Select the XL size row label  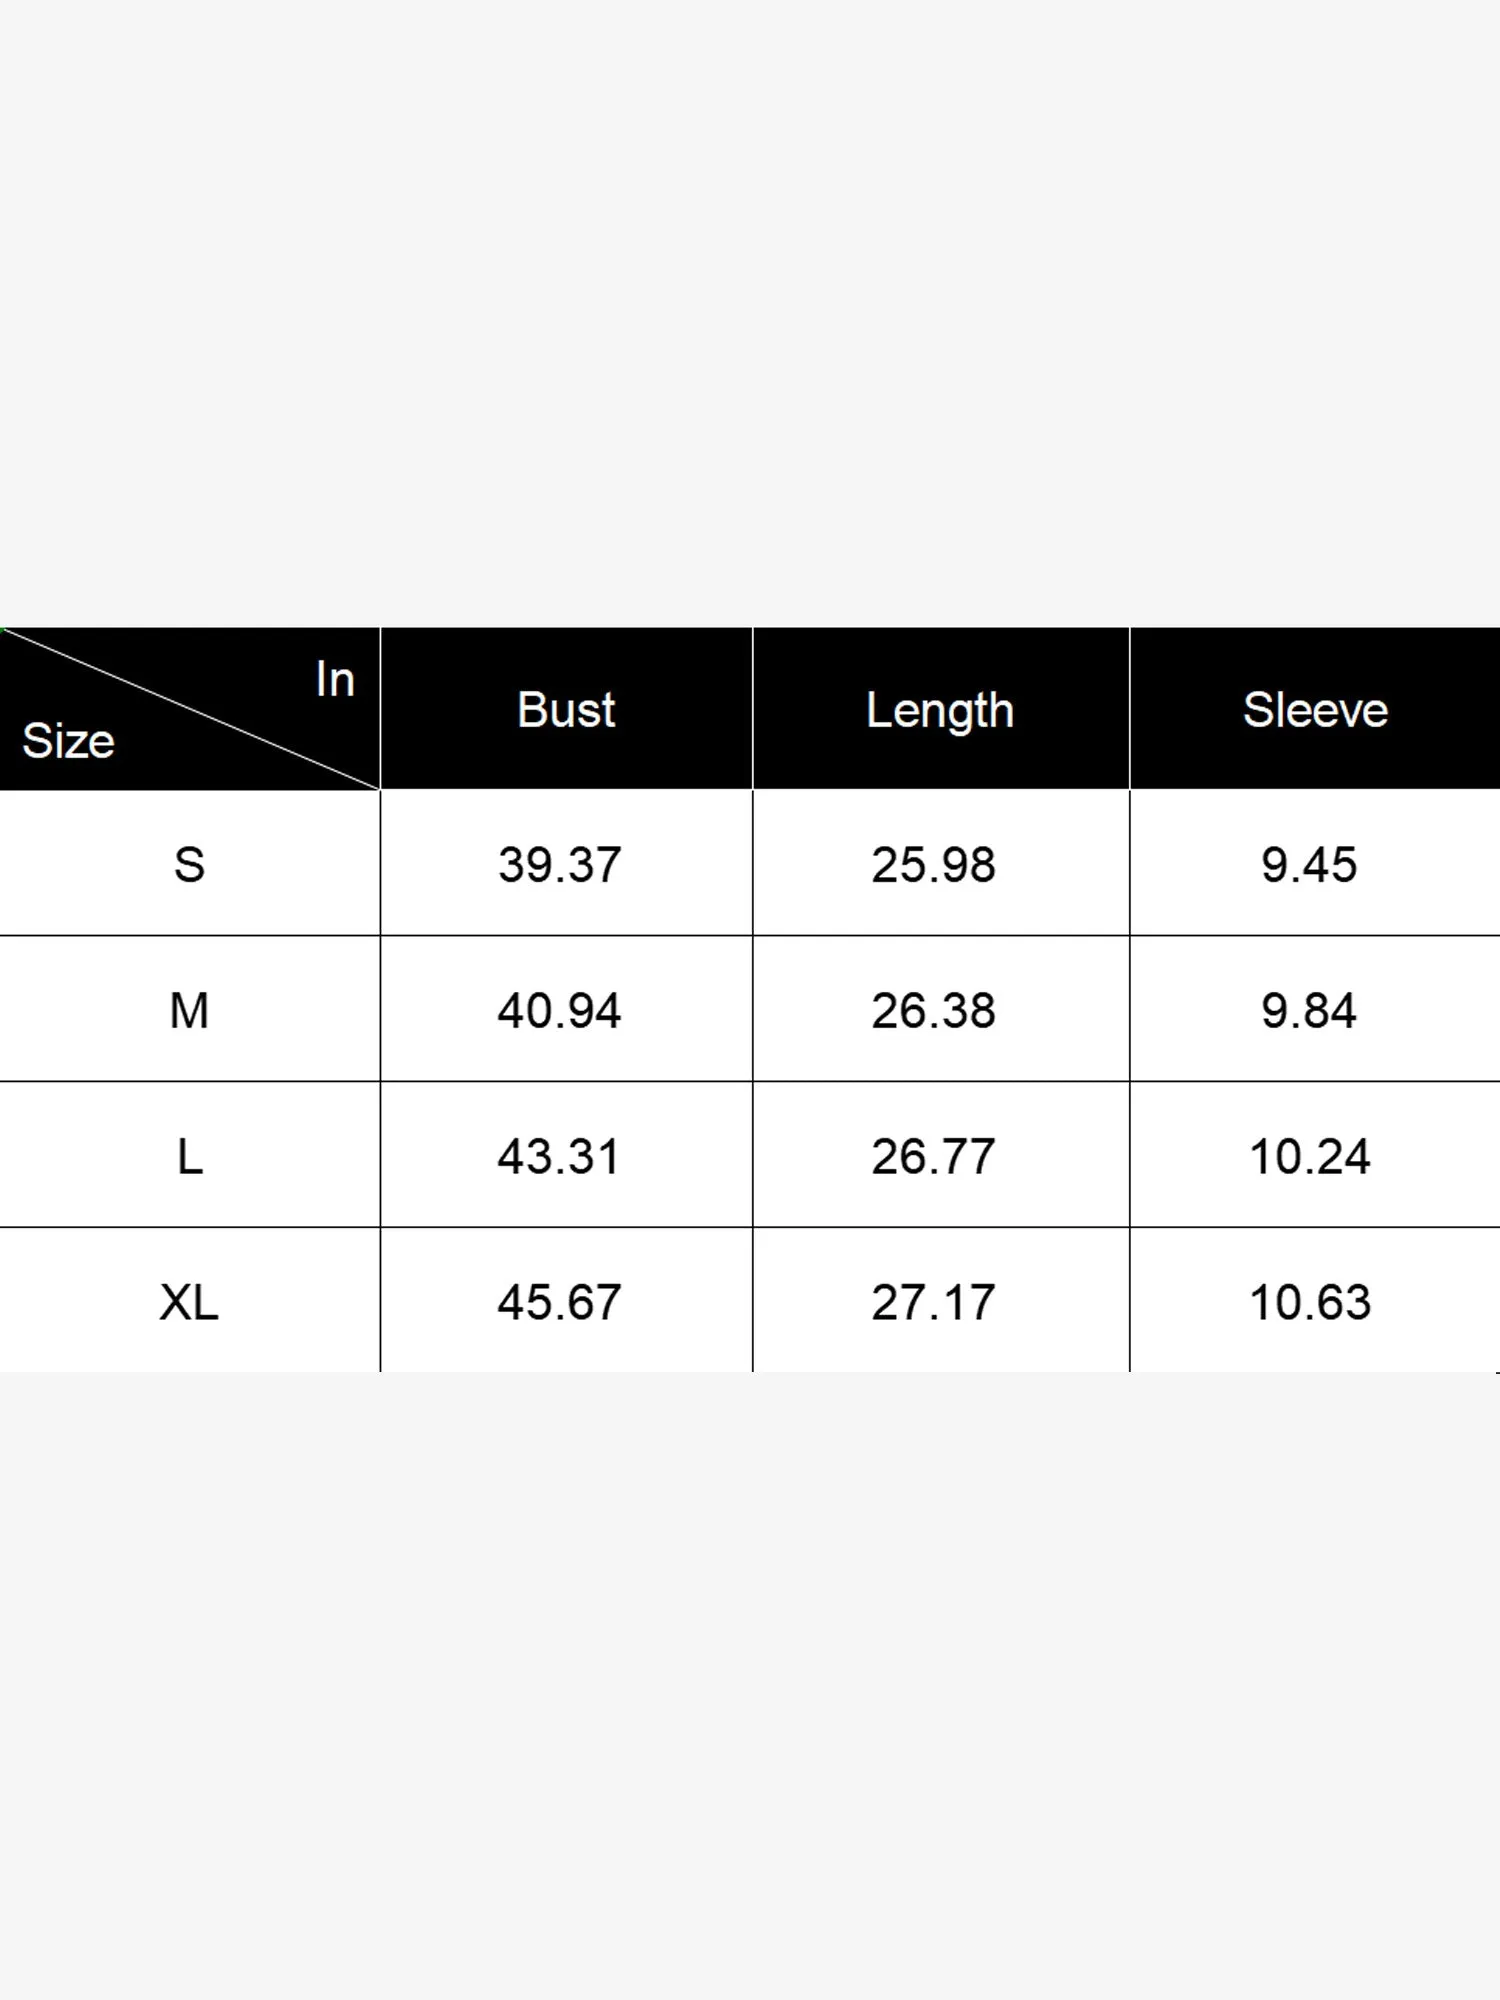pos(189,1303)
